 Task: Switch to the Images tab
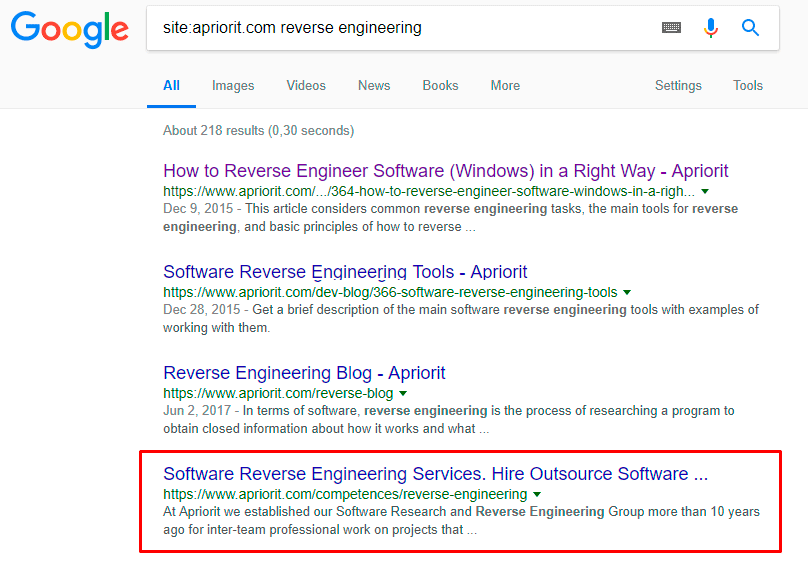pos(233,86)
